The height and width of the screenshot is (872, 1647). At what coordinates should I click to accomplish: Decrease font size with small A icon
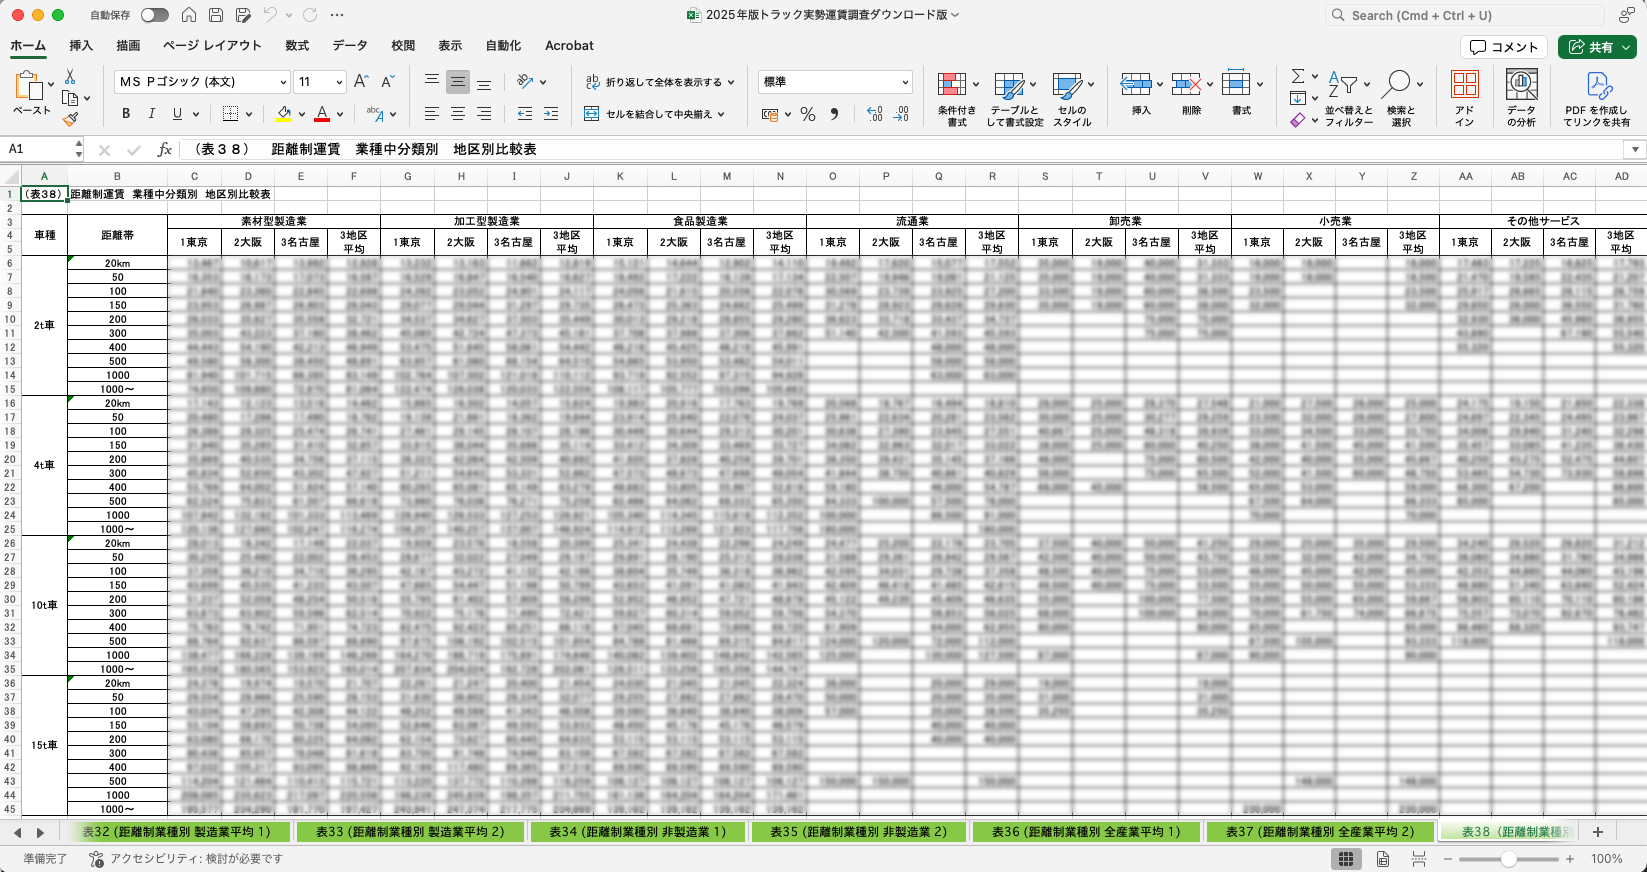pyautogui.click(x=388, y=82)
